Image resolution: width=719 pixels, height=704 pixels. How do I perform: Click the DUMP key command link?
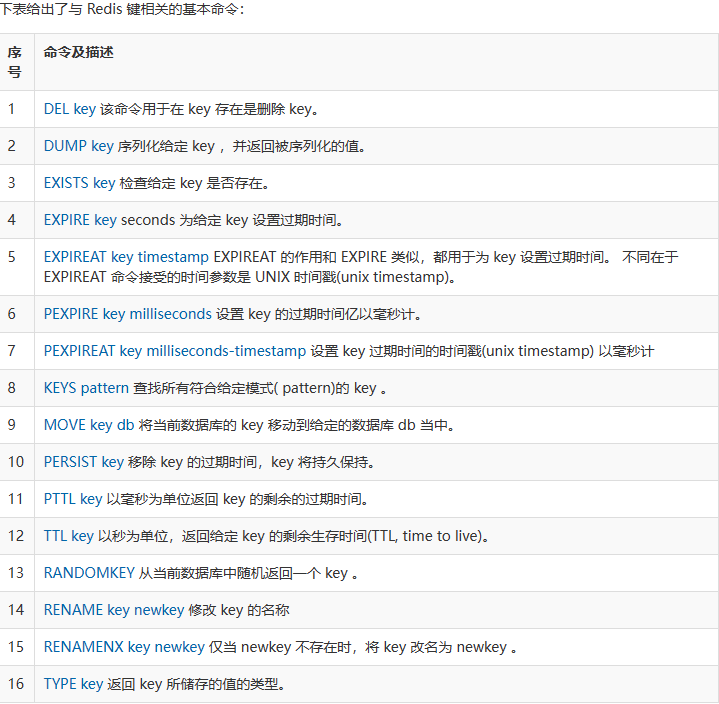tap(78, 146)
